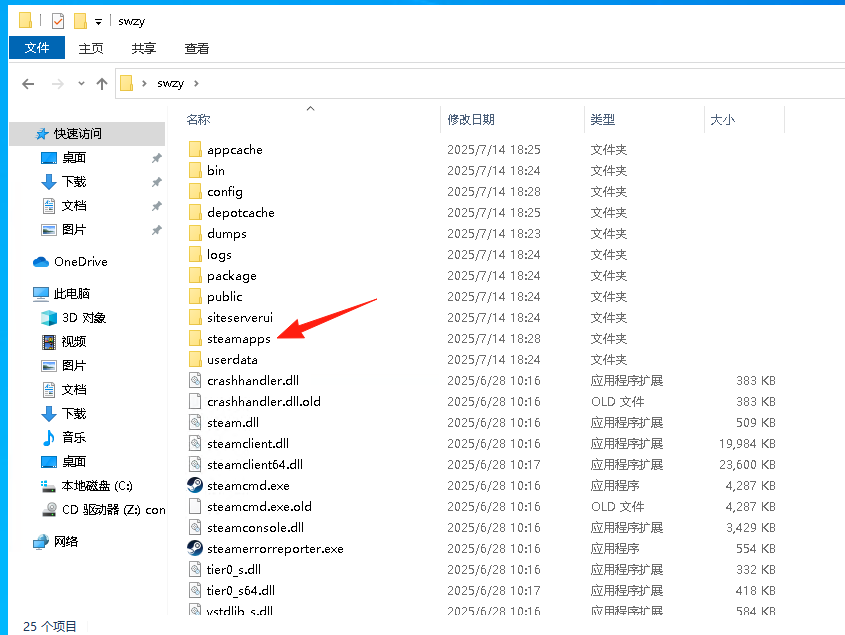The image size is (845, 635).
Task: Select the bin folder icon
Action: (x=195, y=170)
